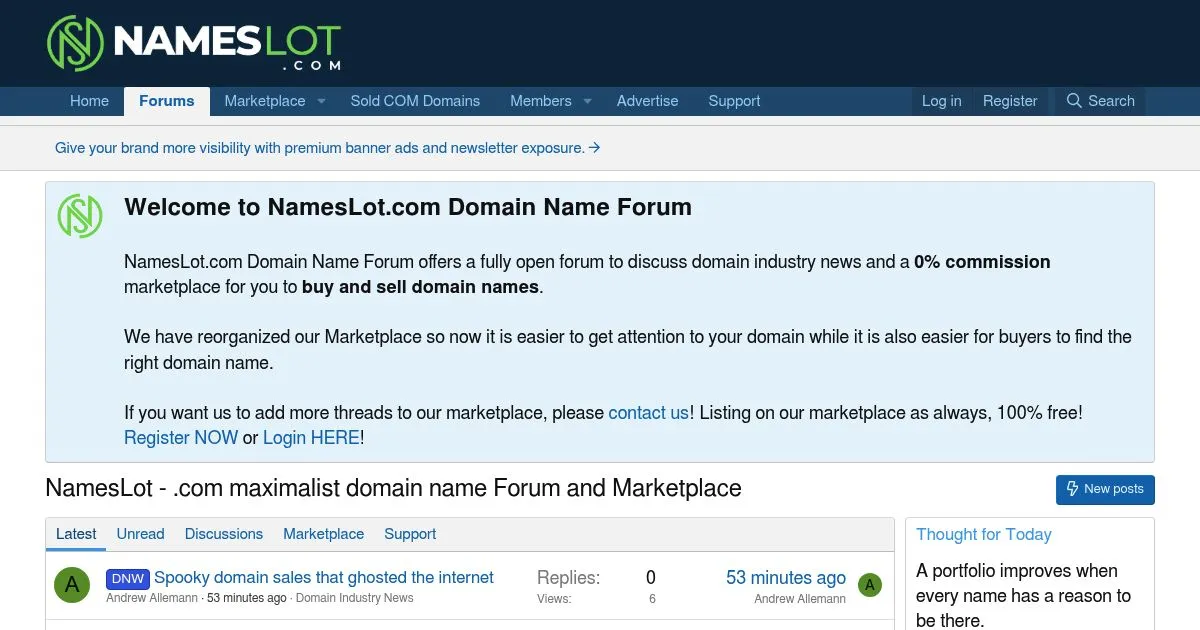Follow the 'contact us' link
Image resolution: width=1200 pixels, height=630 pixels.
(648, 412)
